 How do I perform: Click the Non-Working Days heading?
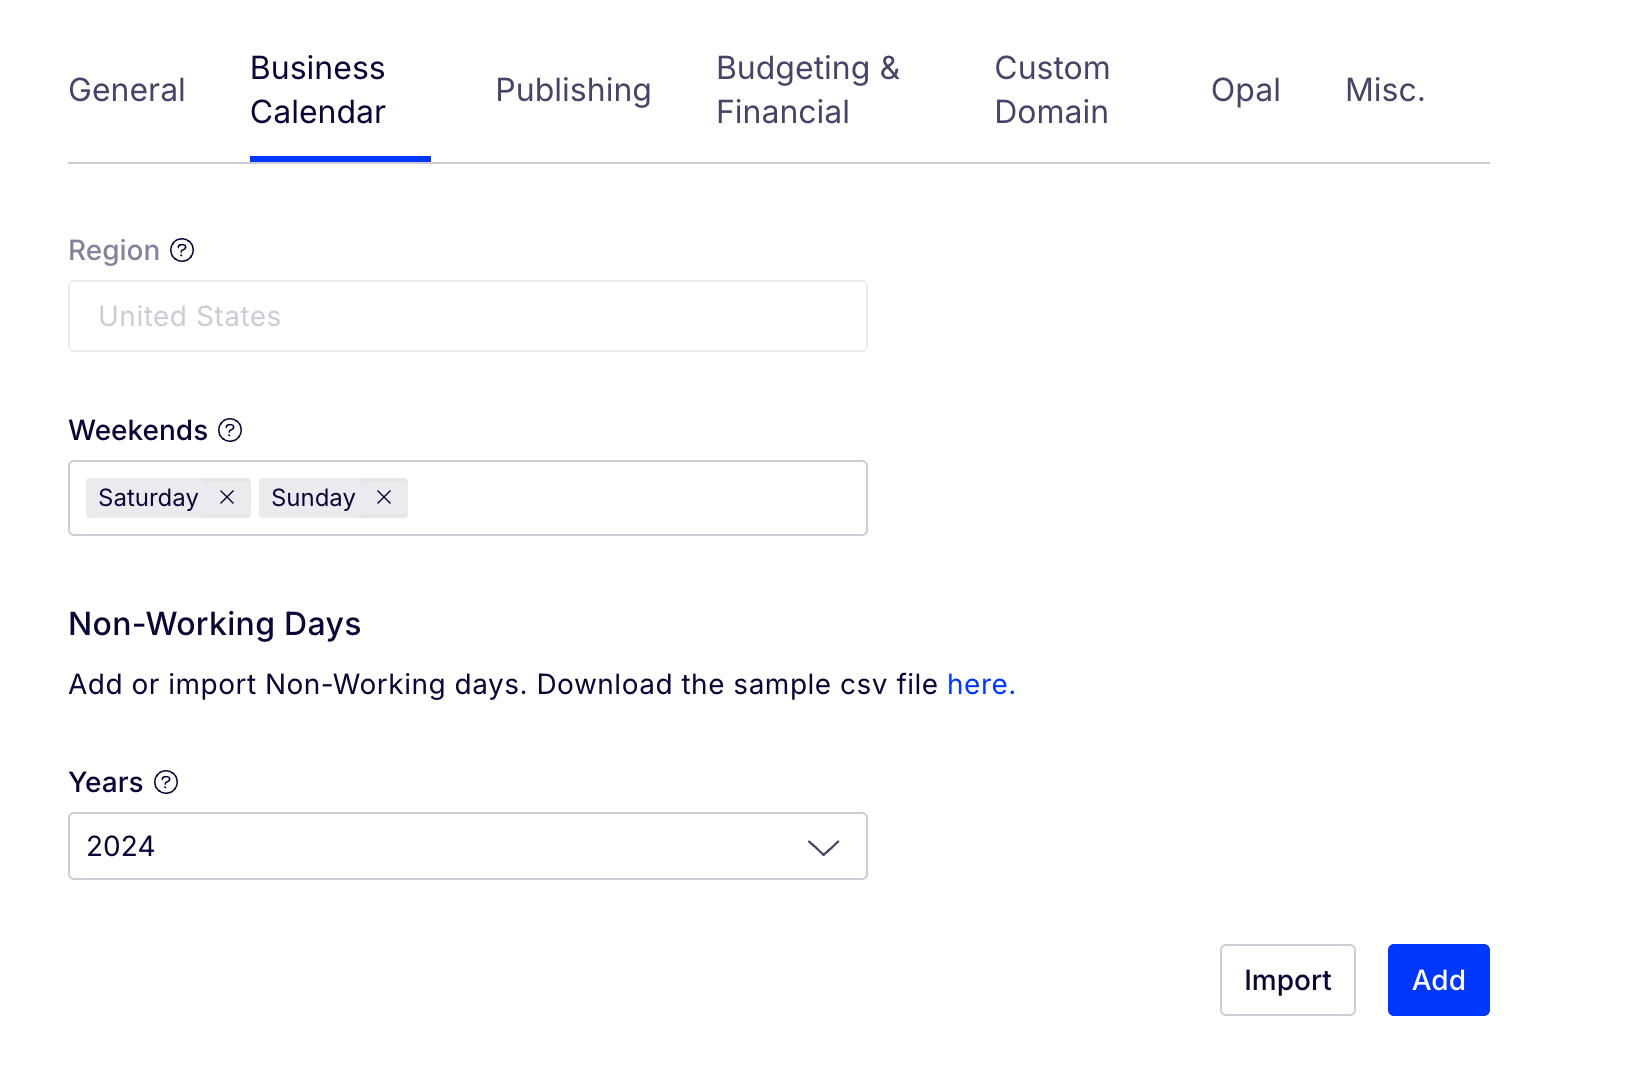(215, 624)
